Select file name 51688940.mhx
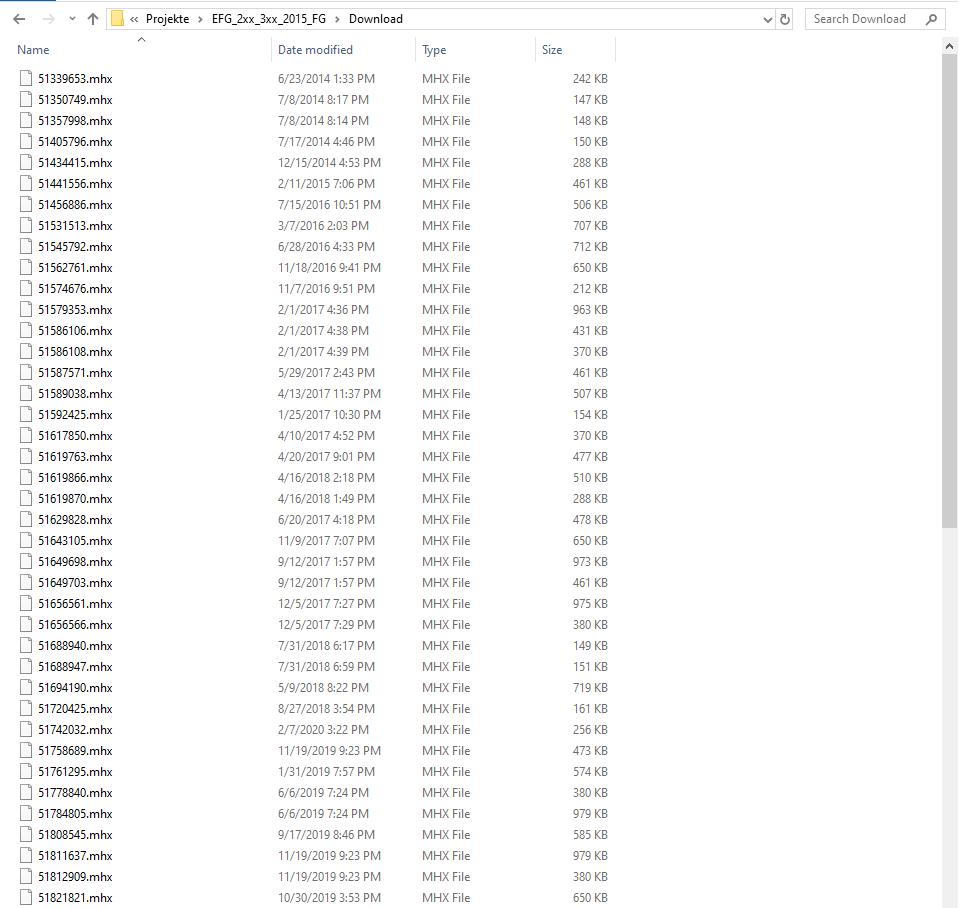This screenshot has height=908, width=959. point(75,646)
